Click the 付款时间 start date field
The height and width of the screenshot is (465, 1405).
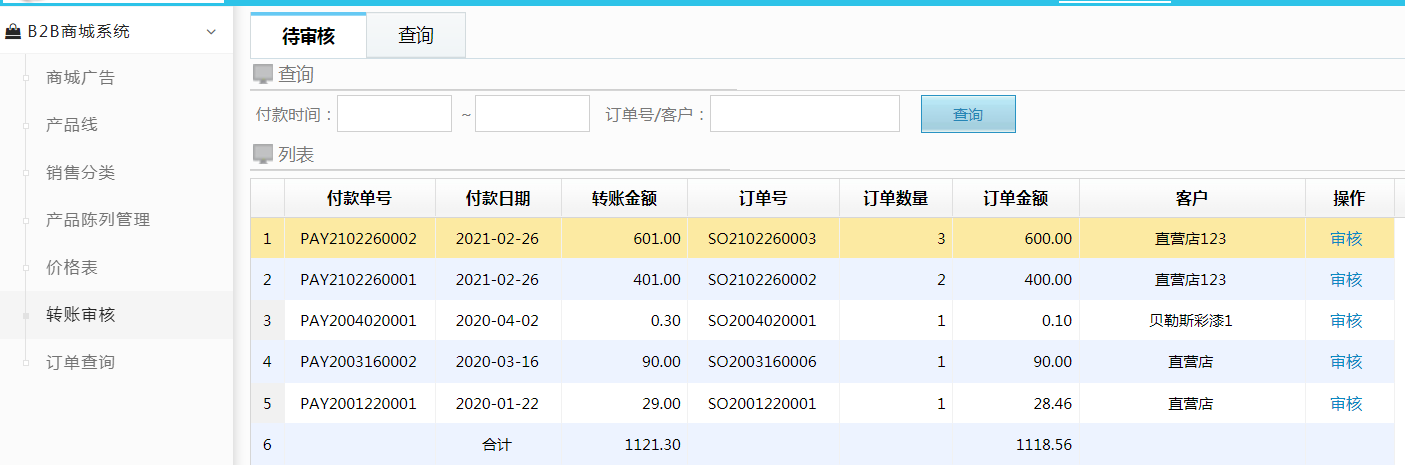(x=394, y=114)
